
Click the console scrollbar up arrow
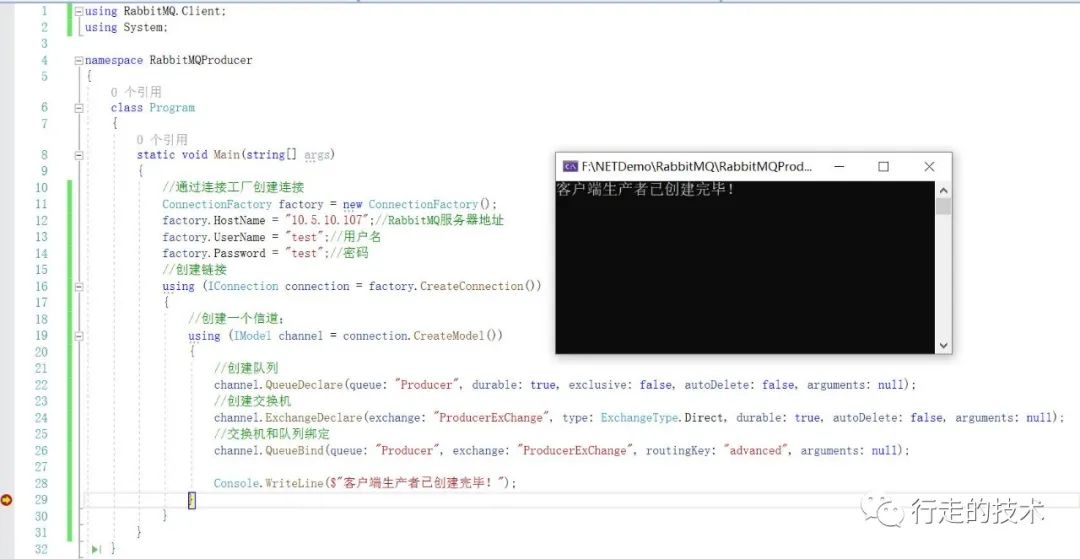click(943, 191)
